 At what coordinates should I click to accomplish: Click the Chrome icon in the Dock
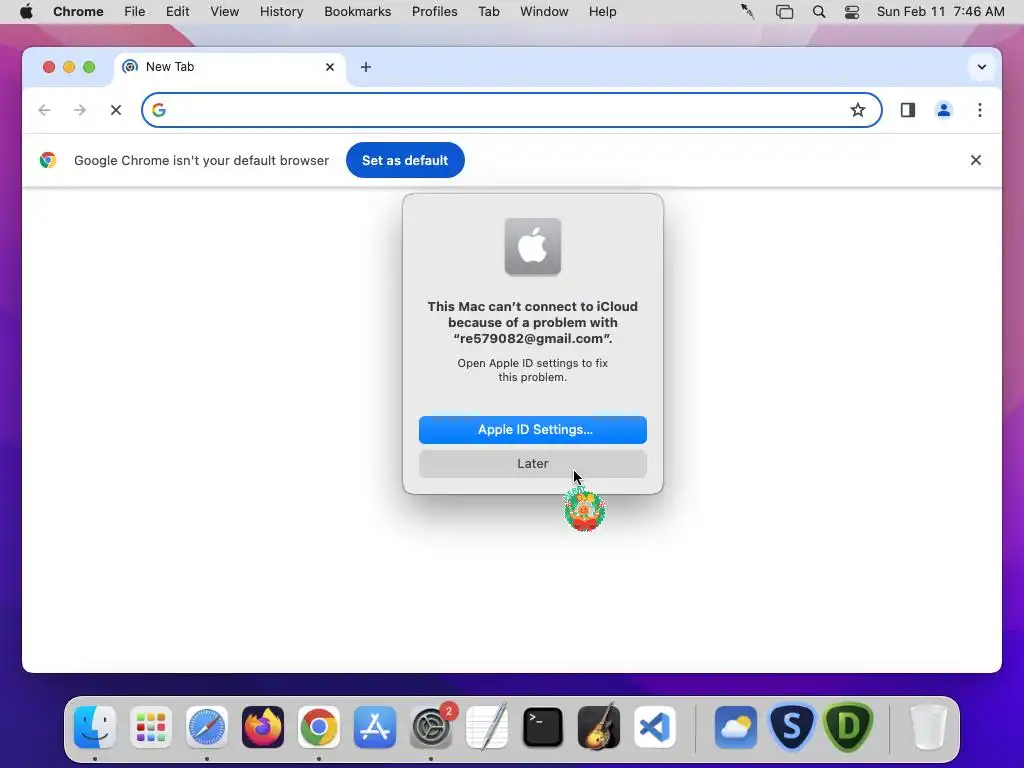319,727
